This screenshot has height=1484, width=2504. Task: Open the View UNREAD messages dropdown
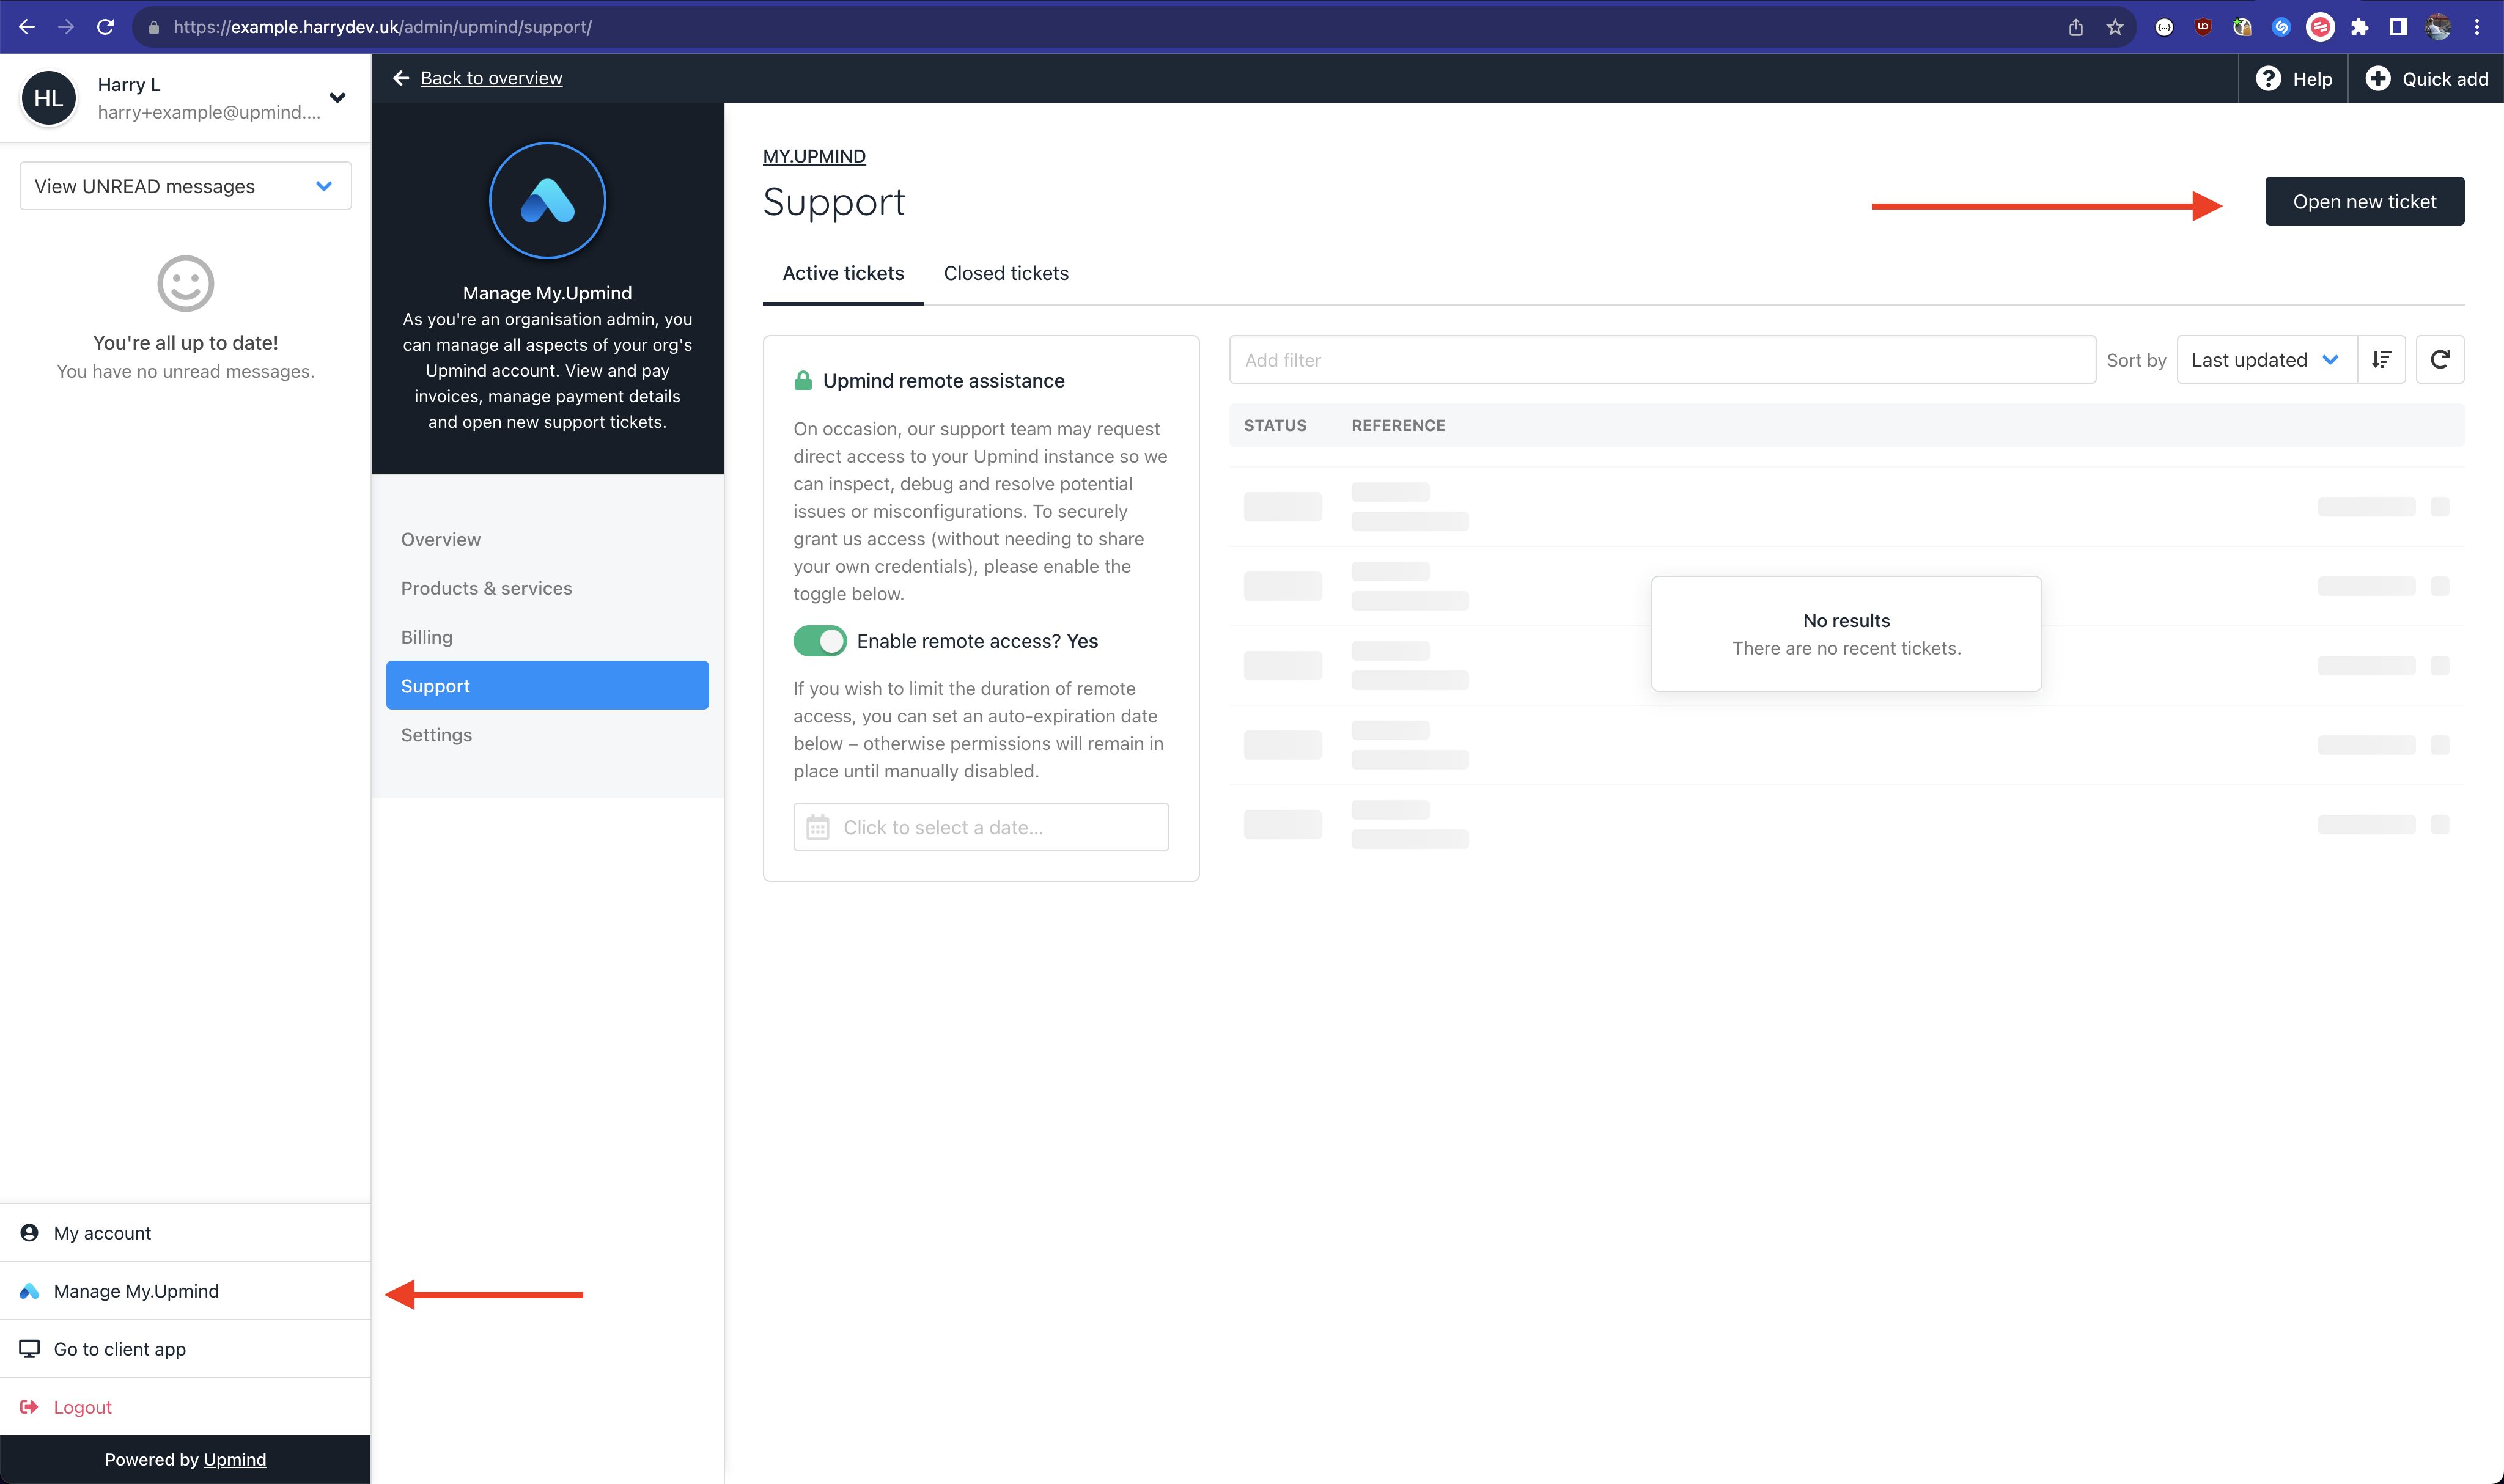[x=186, y=186]
